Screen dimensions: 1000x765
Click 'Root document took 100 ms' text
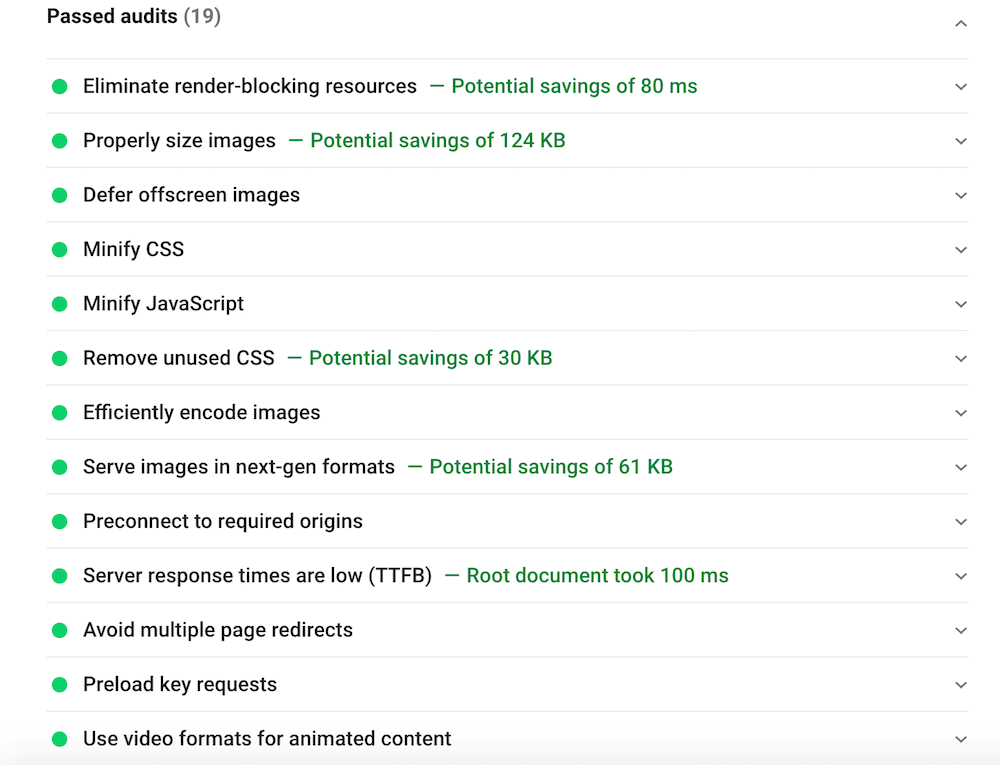pos(597,576)
